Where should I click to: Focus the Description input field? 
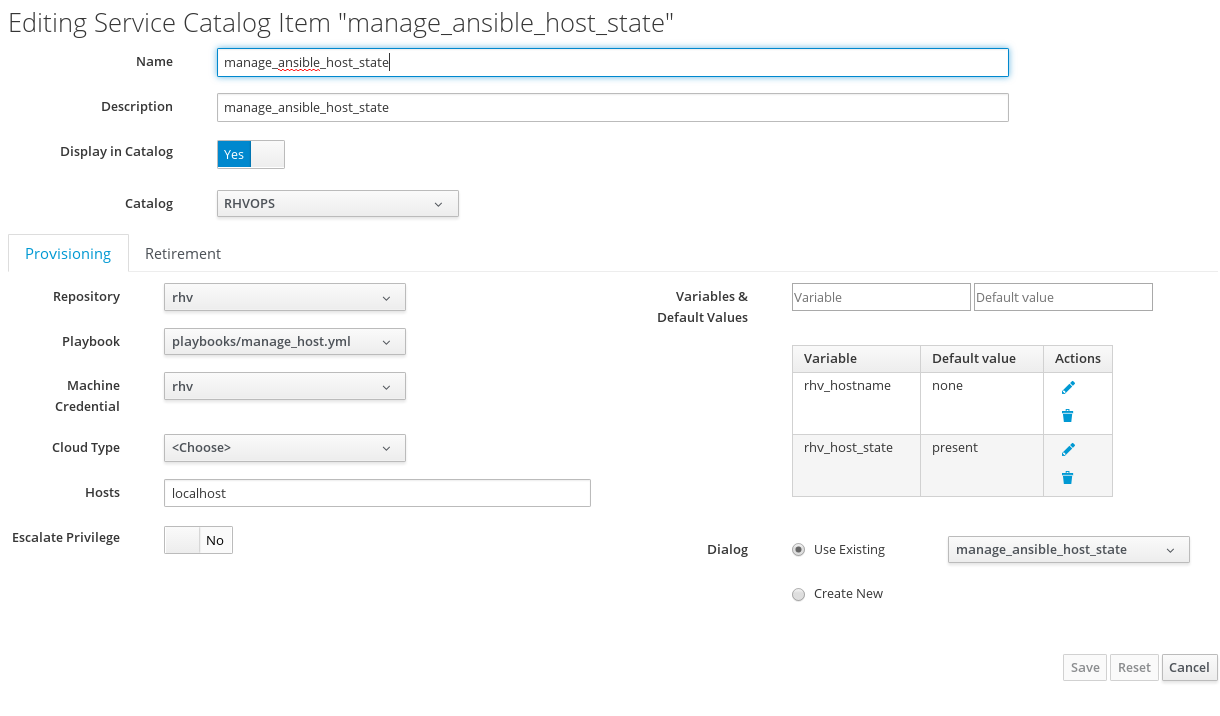tap(612, 107)
